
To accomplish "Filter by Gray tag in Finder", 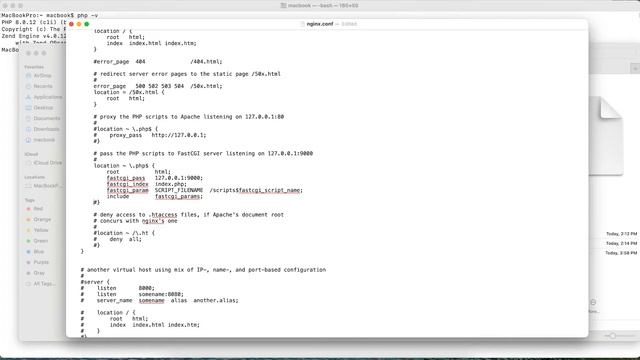I will click(x=36, y=273).
